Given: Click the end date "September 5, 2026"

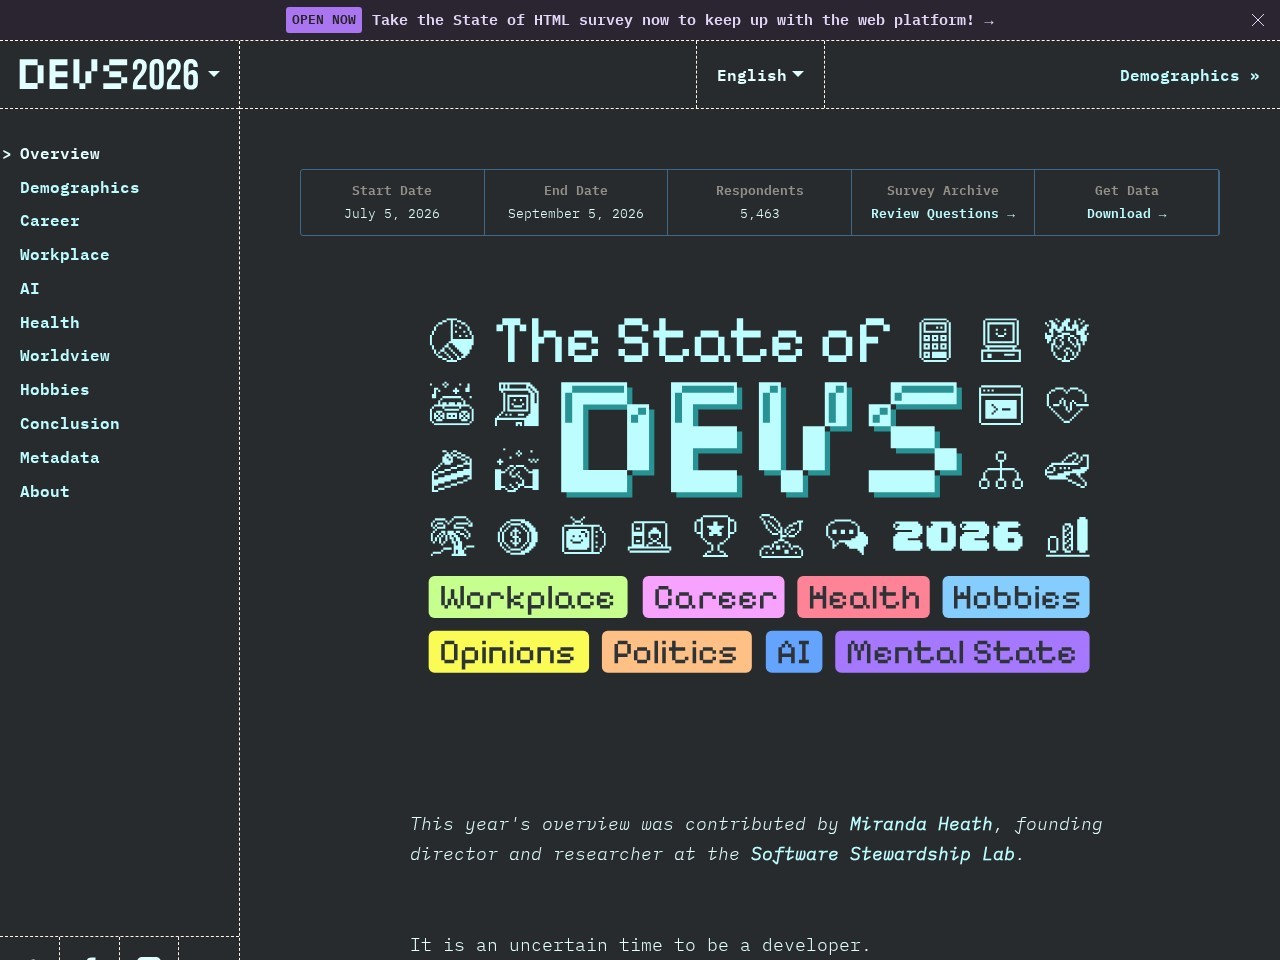Looking at the screenshot, I should [576, 214].
